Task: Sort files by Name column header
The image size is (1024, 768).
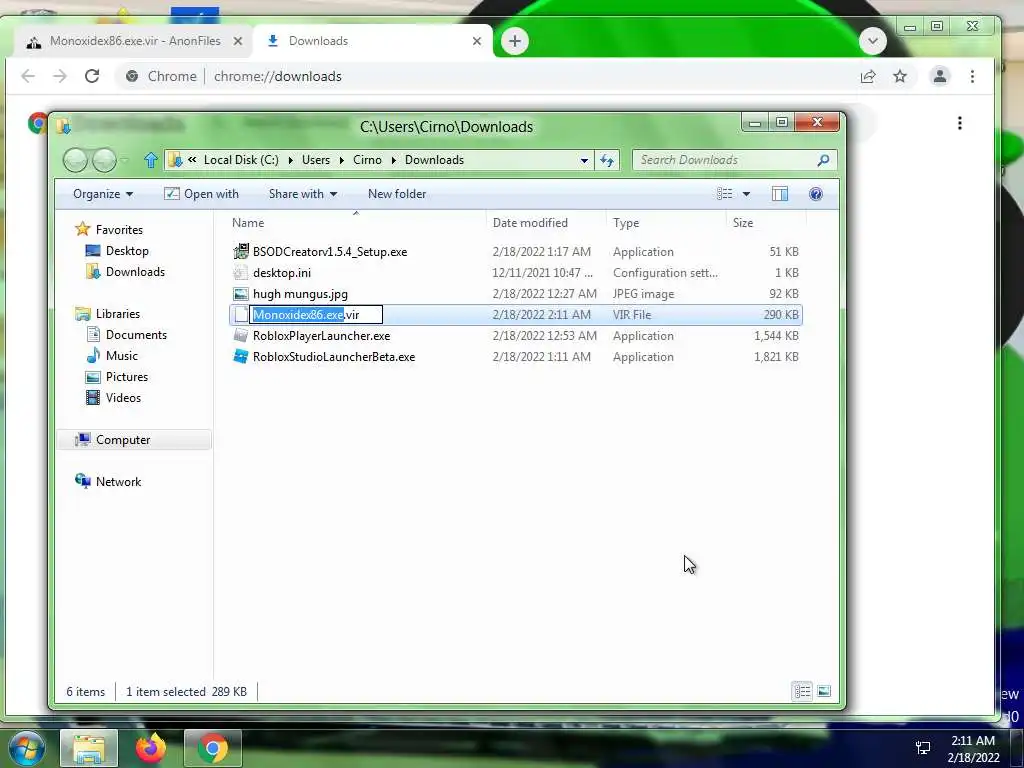Action: pos(356,223)
